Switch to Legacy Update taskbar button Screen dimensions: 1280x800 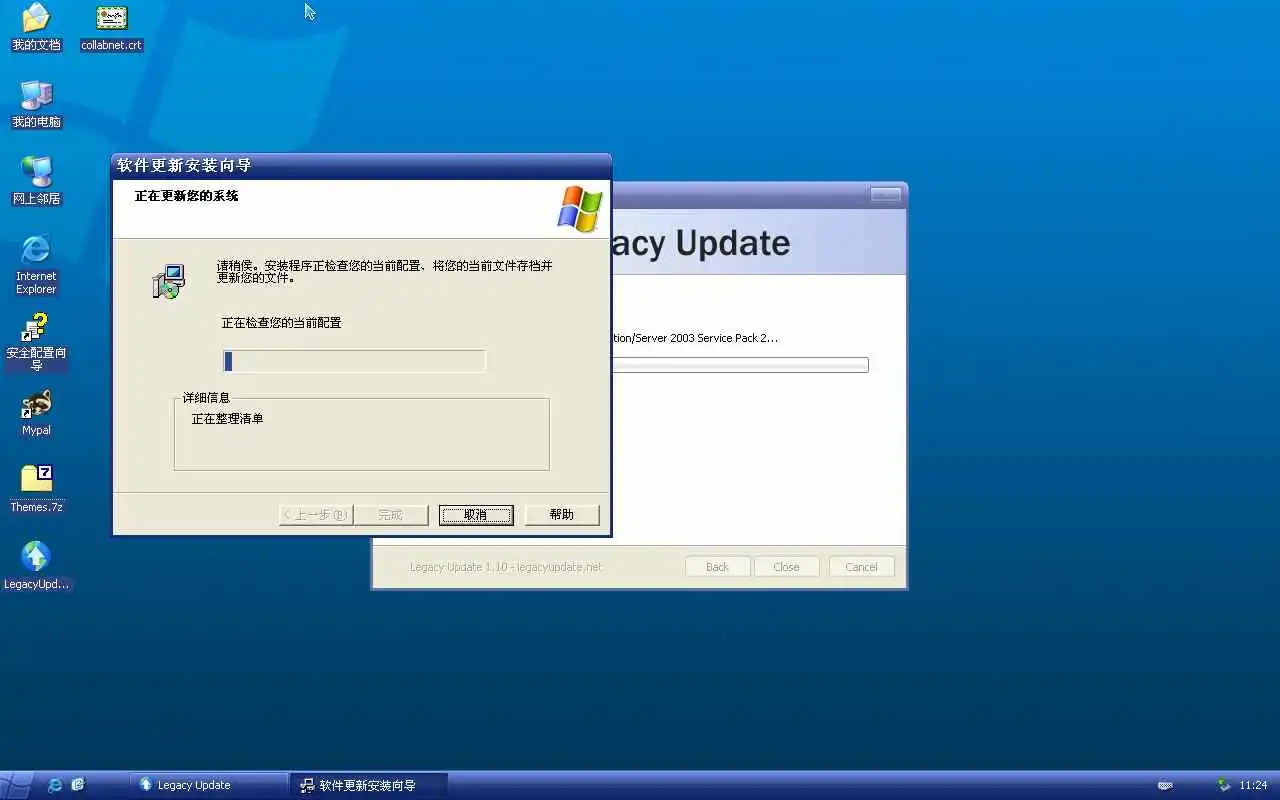click(209, 785)
